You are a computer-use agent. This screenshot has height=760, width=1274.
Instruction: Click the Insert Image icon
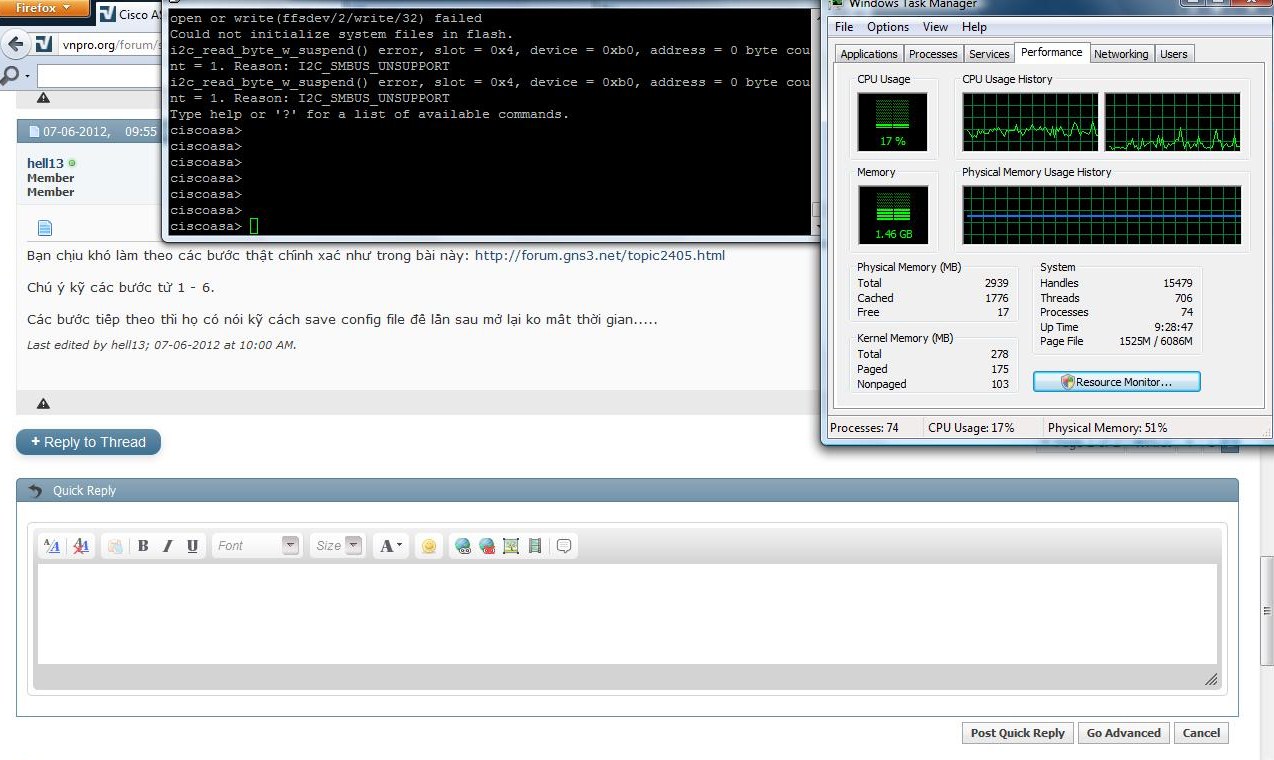tap(511, 546)
